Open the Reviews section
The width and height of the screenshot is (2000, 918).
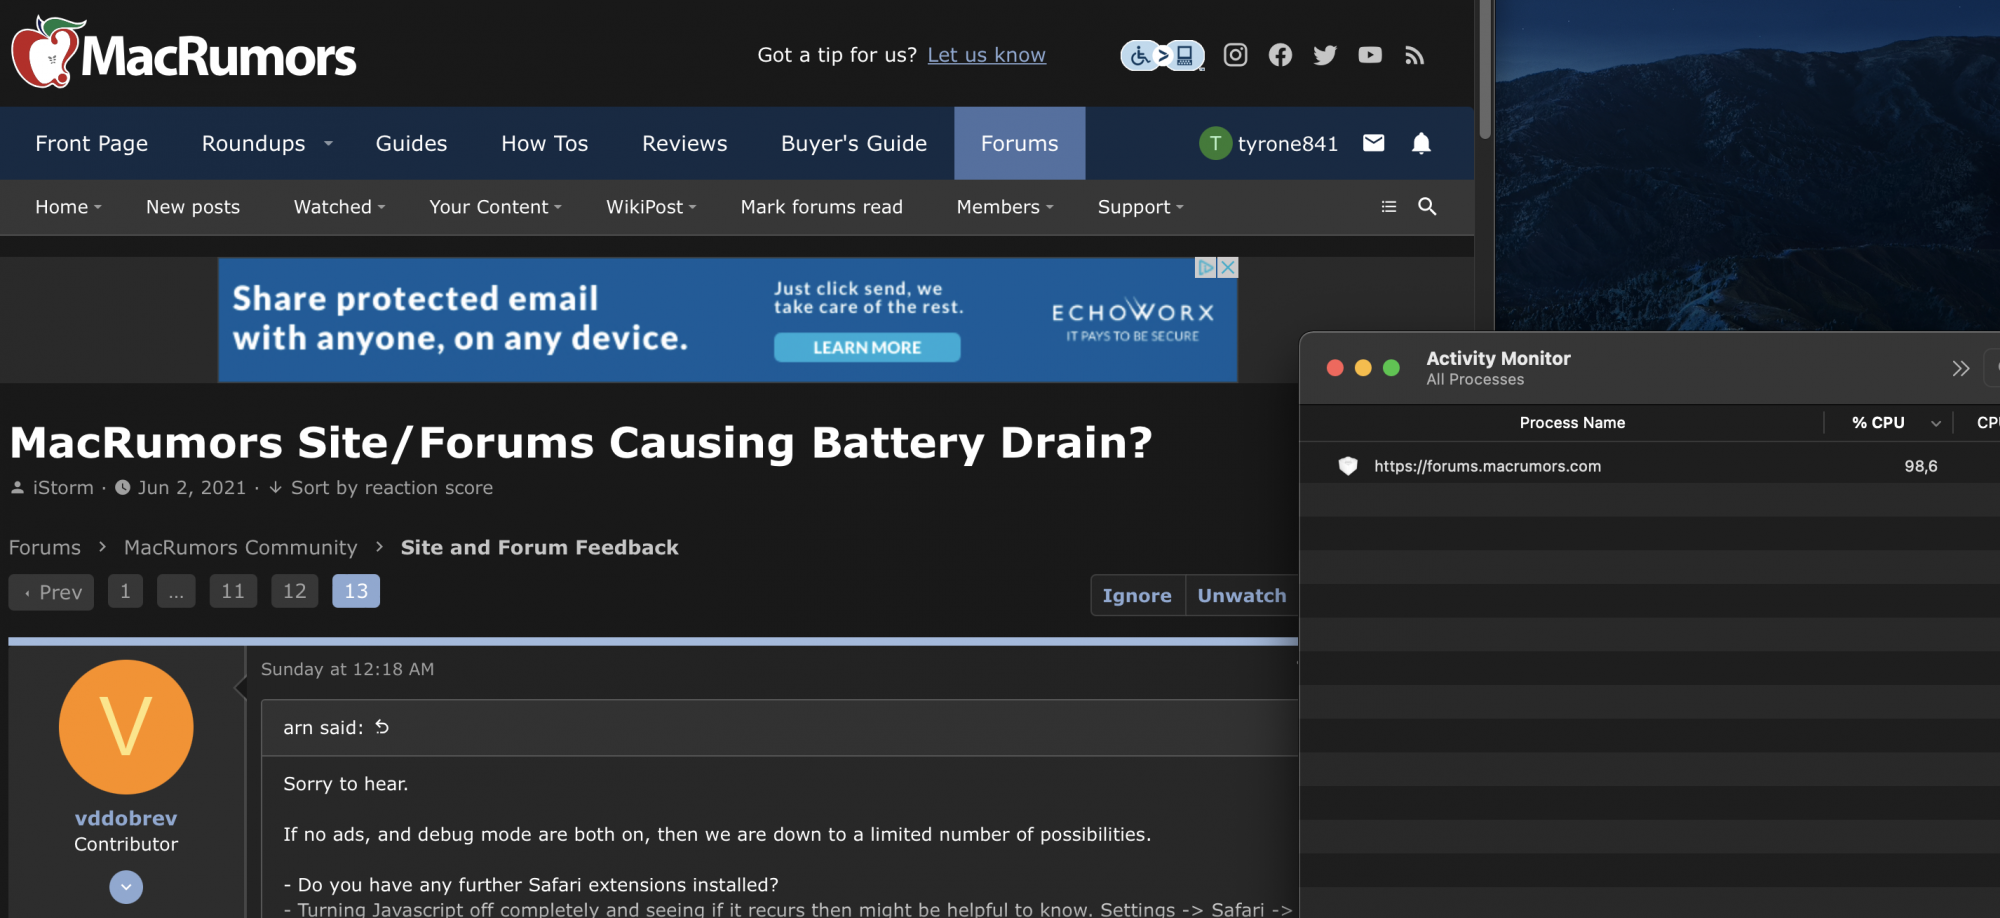[685, 143]
